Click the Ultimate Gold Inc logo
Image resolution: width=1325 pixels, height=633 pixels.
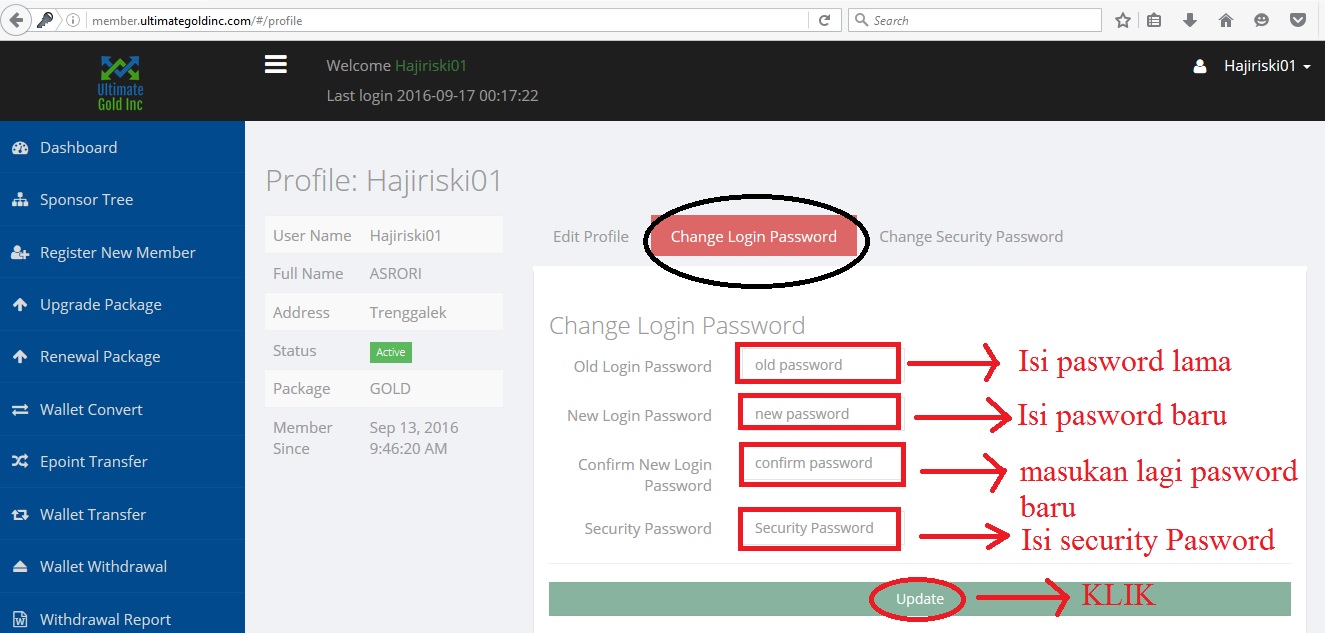tap(119, 81)
